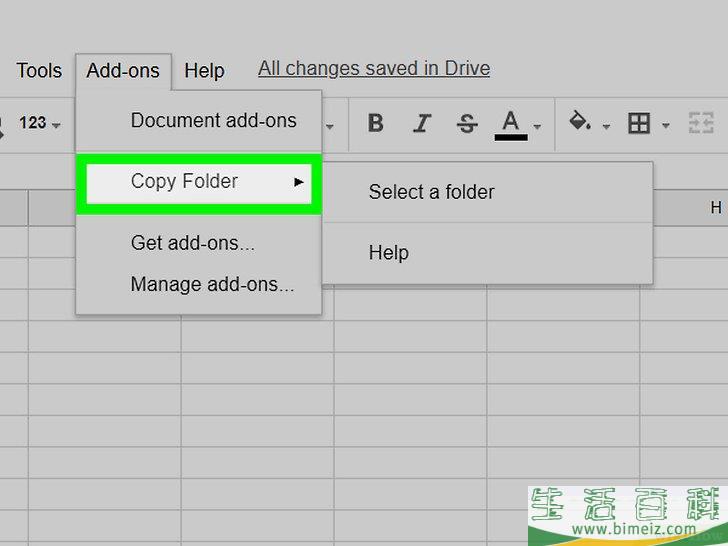Toggle italic formatting

tap(422, 123)
